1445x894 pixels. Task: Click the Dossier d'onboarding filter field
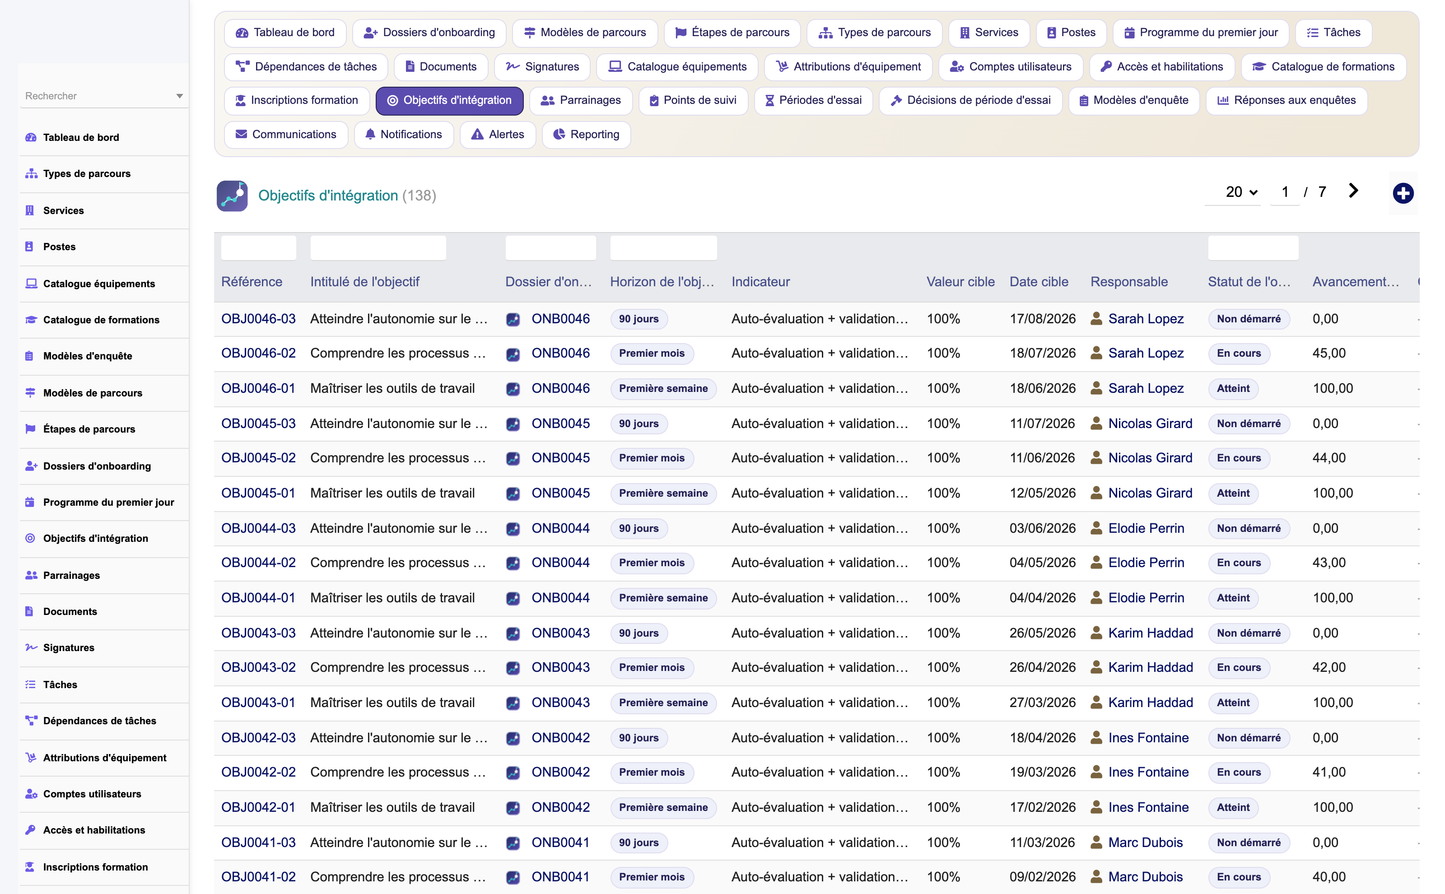click(x=551, y=248)
